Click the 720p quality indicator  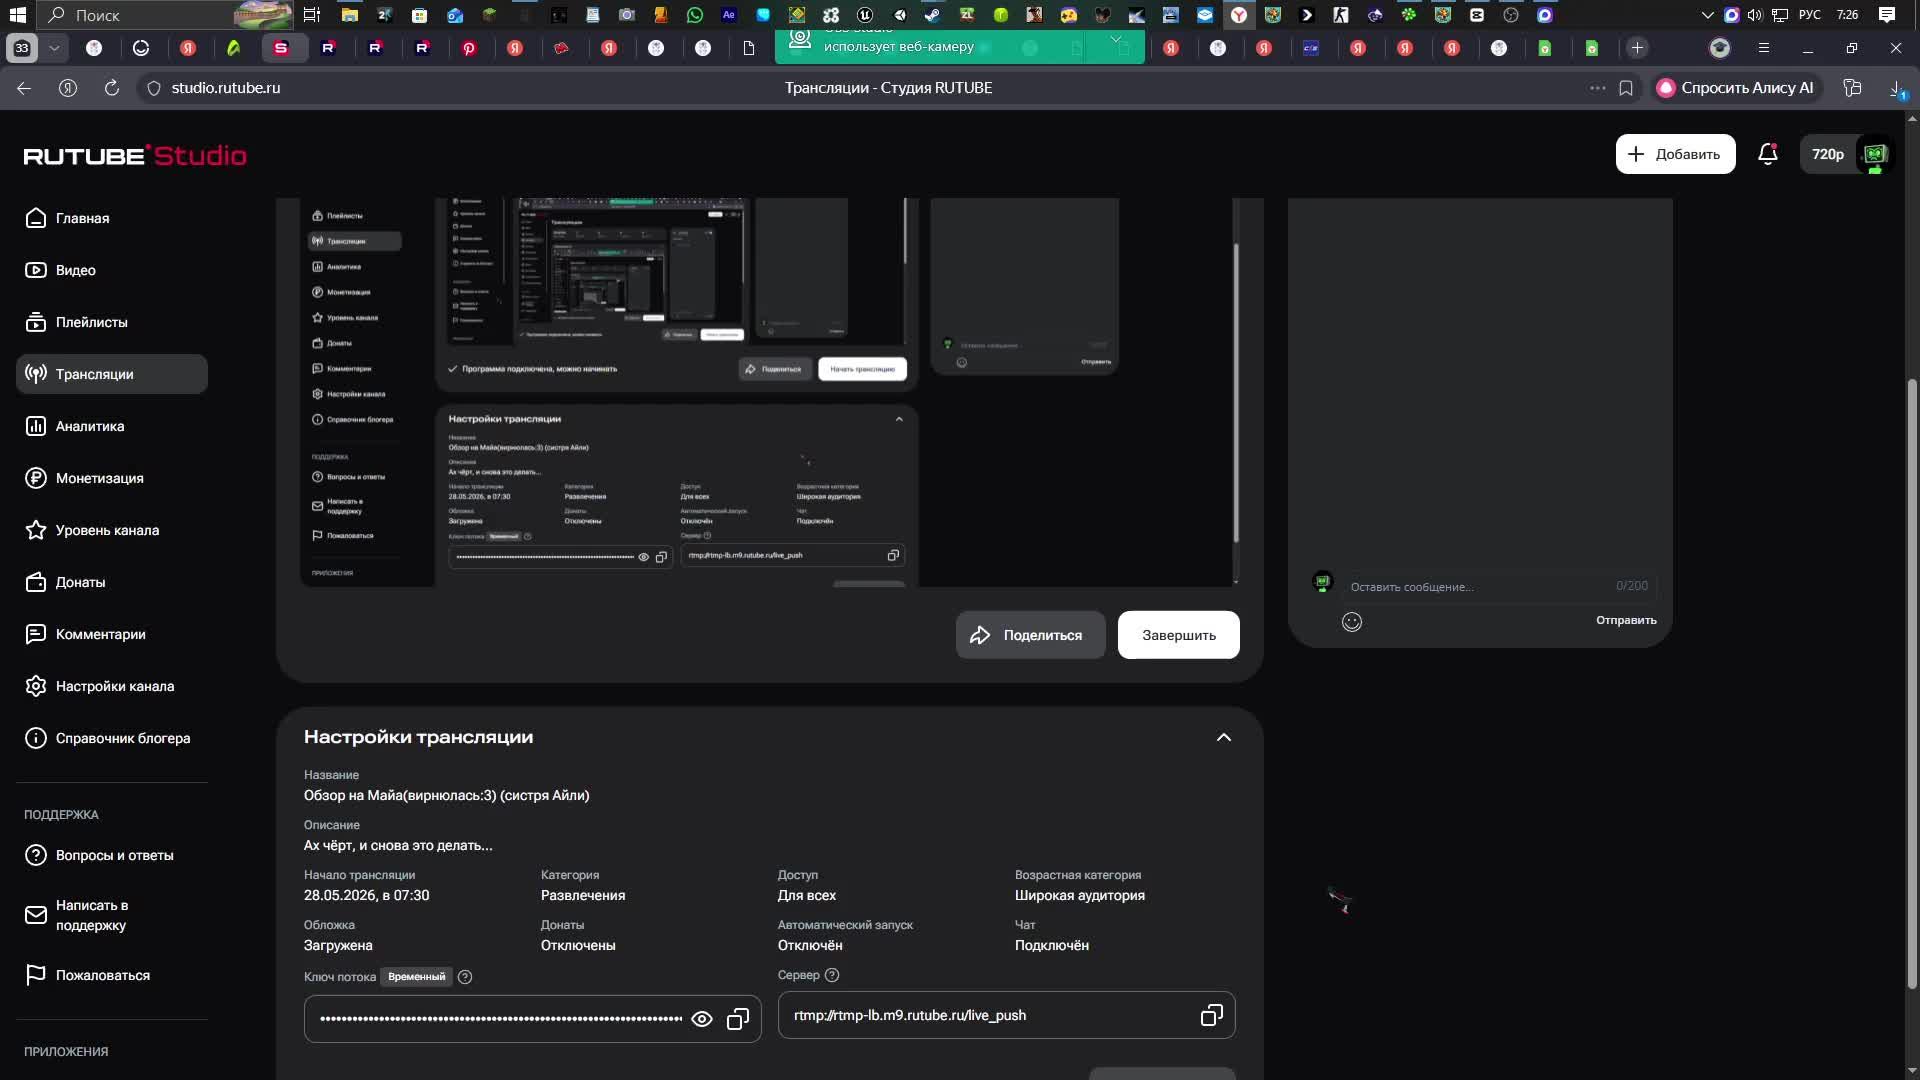point(1828,154)
